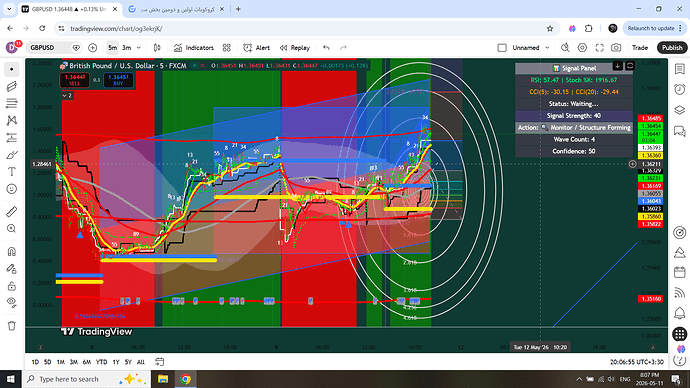Toggle magnet mode

(12, 252)
